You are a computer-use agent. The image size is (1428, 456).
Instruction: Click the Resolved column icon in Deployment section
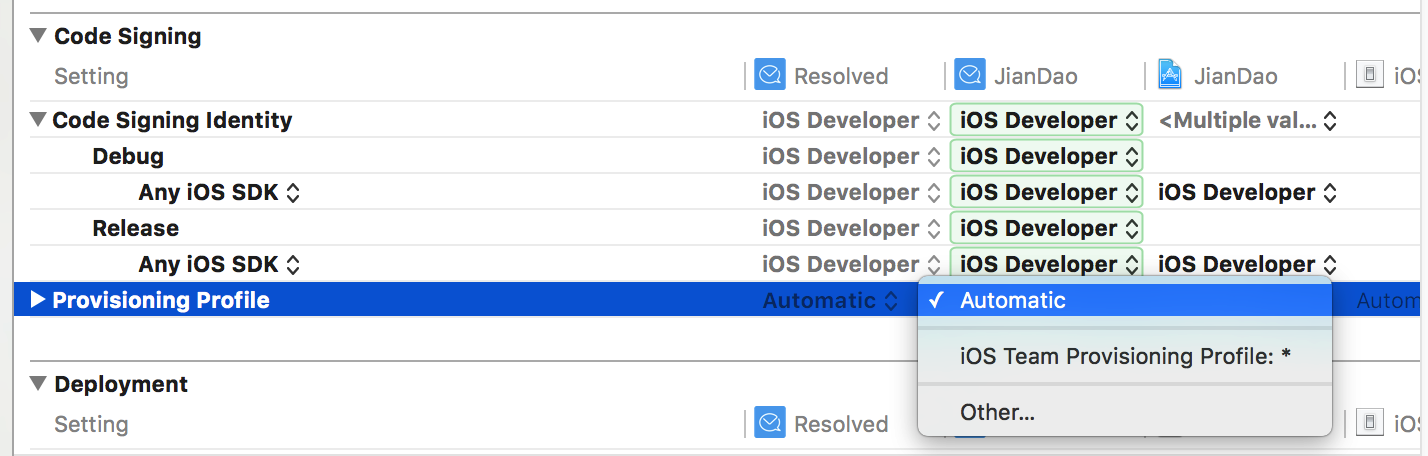(770, 423)
